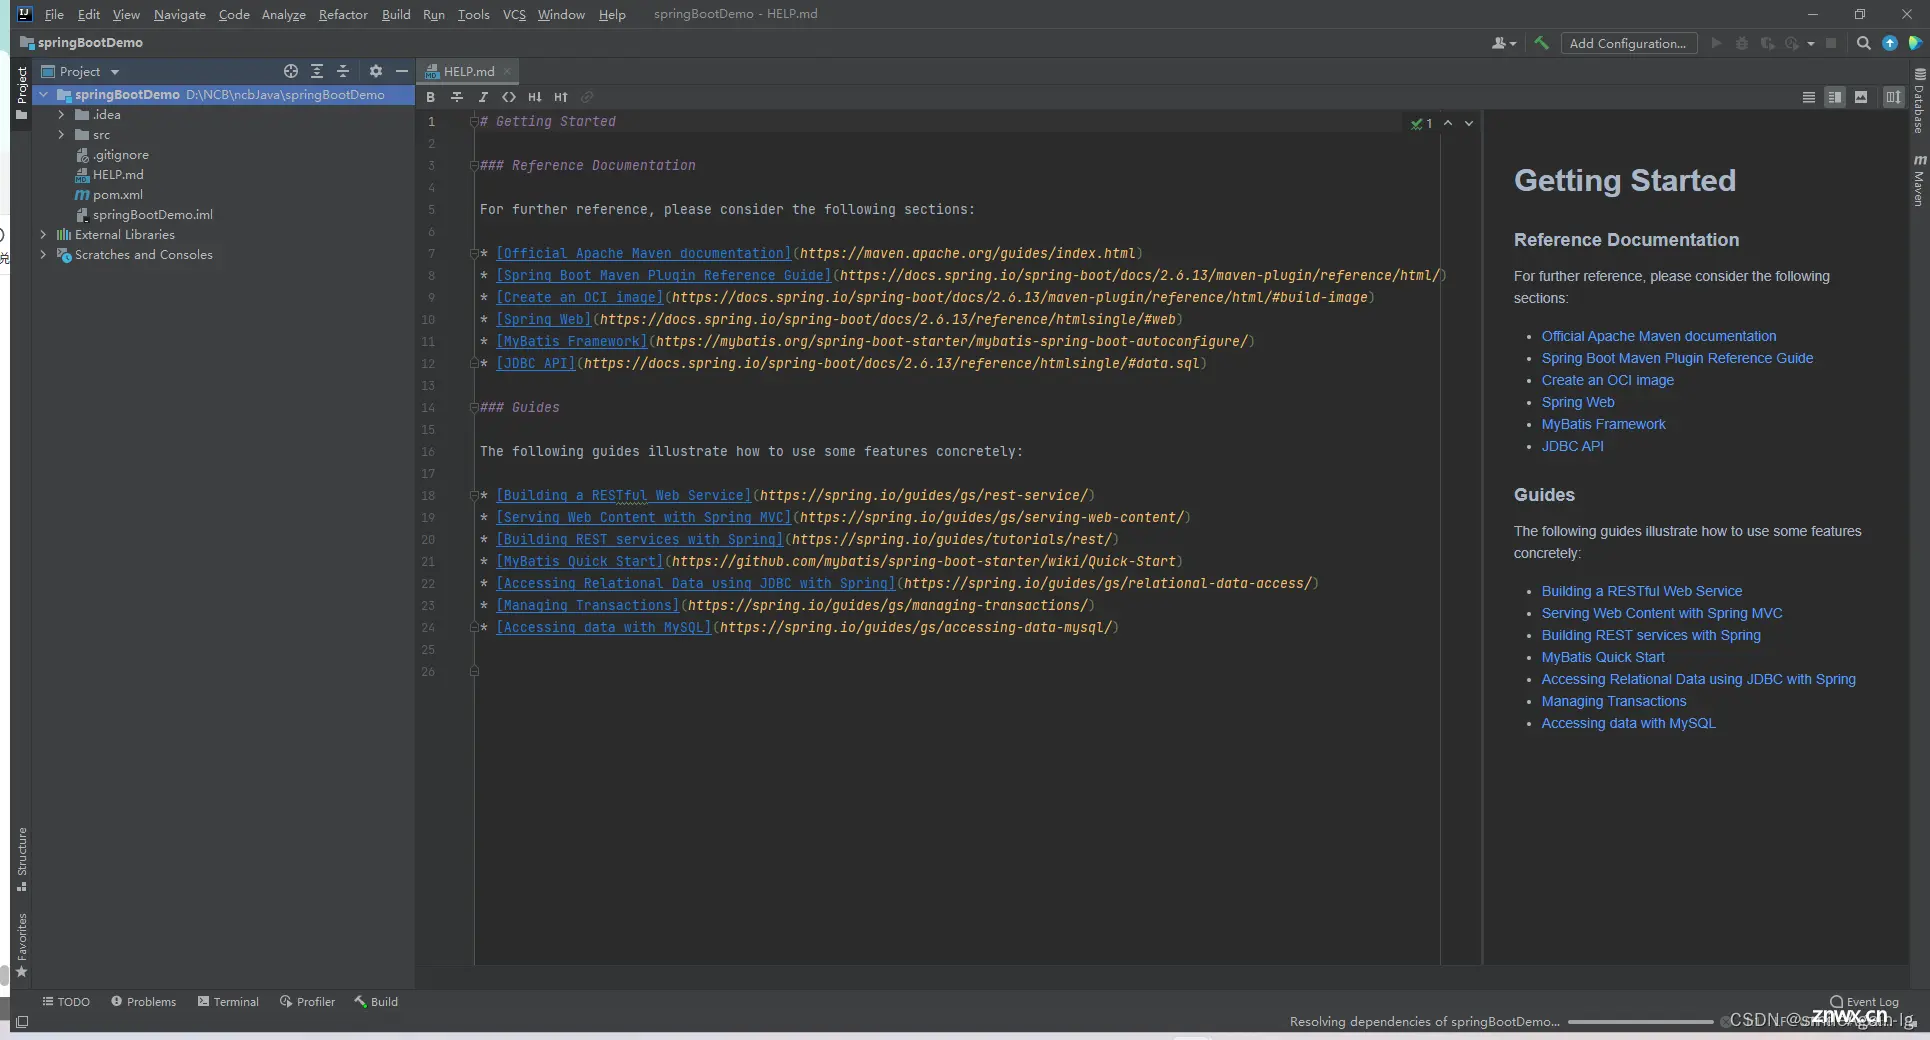Toggle code span formatting

[509, 97]
